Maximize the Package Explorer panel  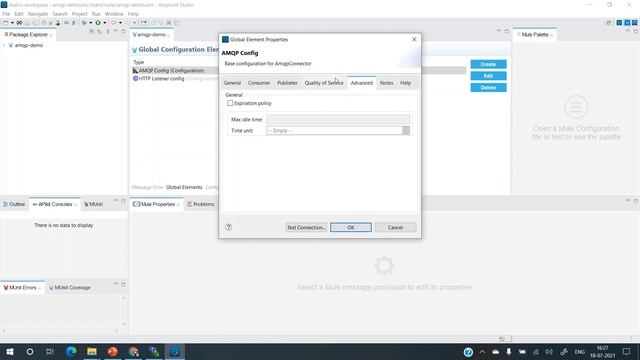123,31
